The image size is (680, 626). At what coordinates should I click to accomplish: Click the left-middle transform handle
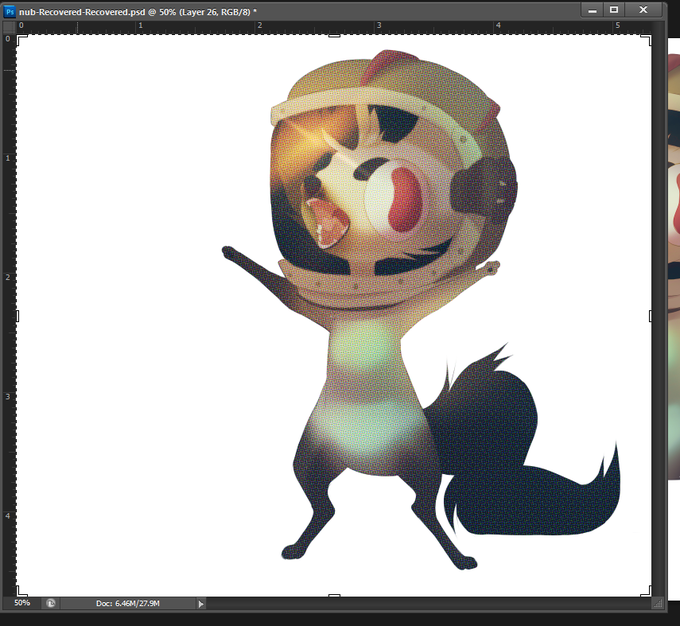point(17,316)
